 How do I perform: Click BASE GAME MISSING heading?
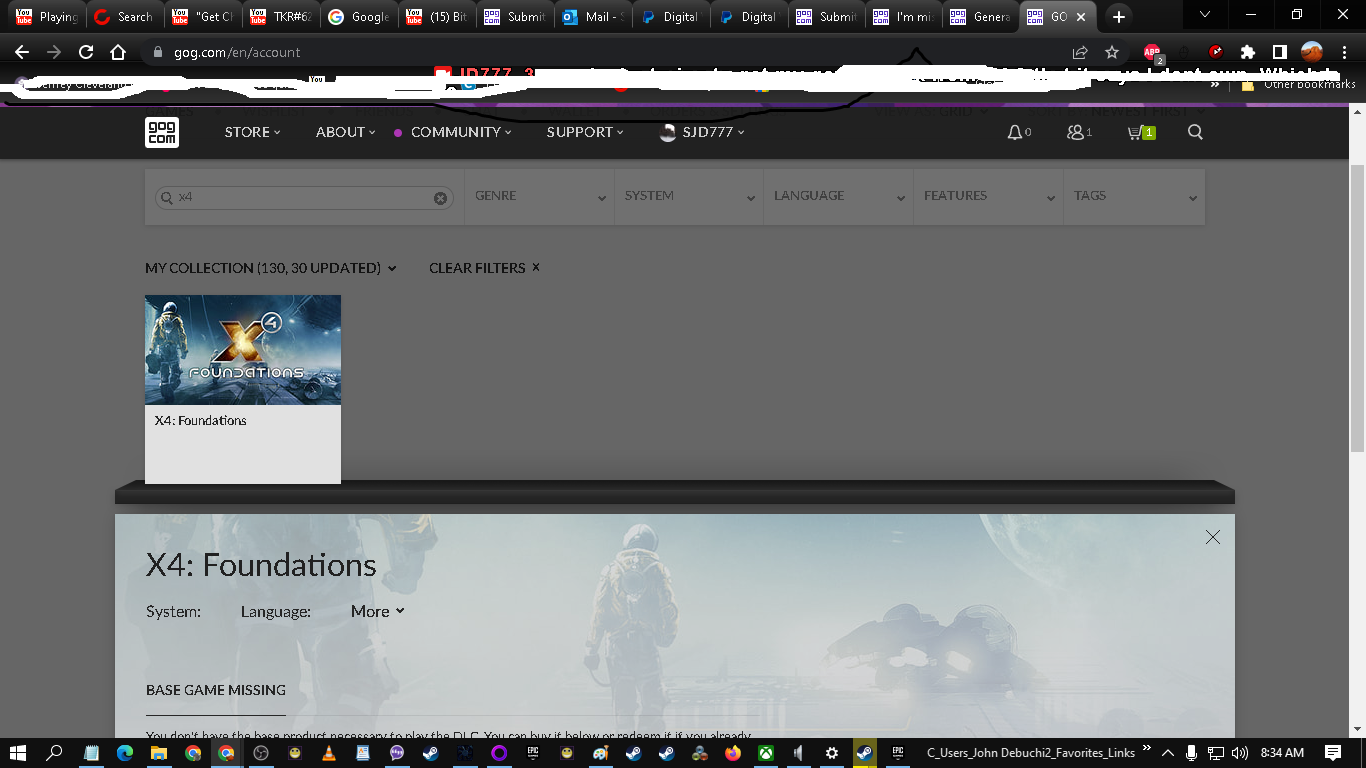click(216, 690)
